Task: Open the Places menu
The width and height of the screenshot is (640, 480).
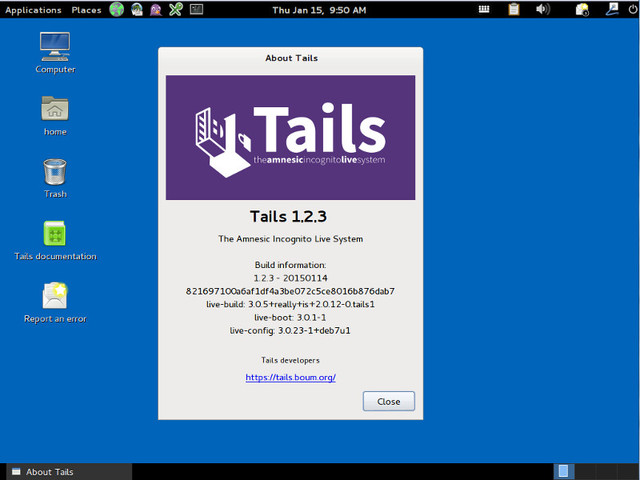Action: 86,10
